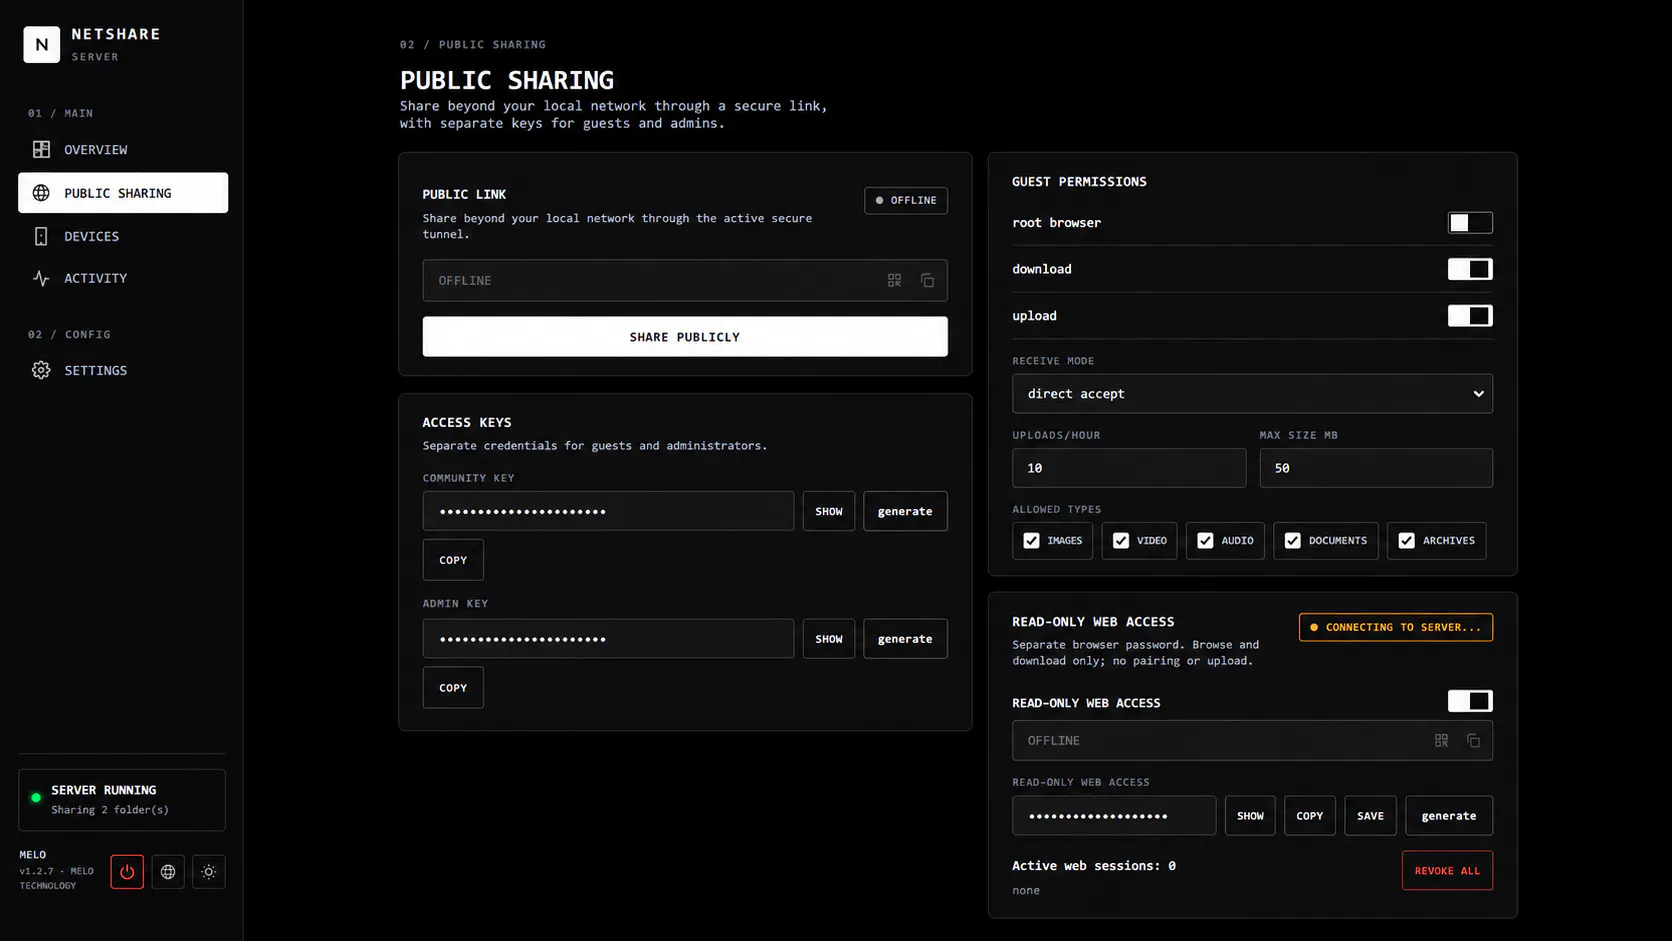
Task: Copy the public link with copy icon
Action: click(x=927, y=281)
